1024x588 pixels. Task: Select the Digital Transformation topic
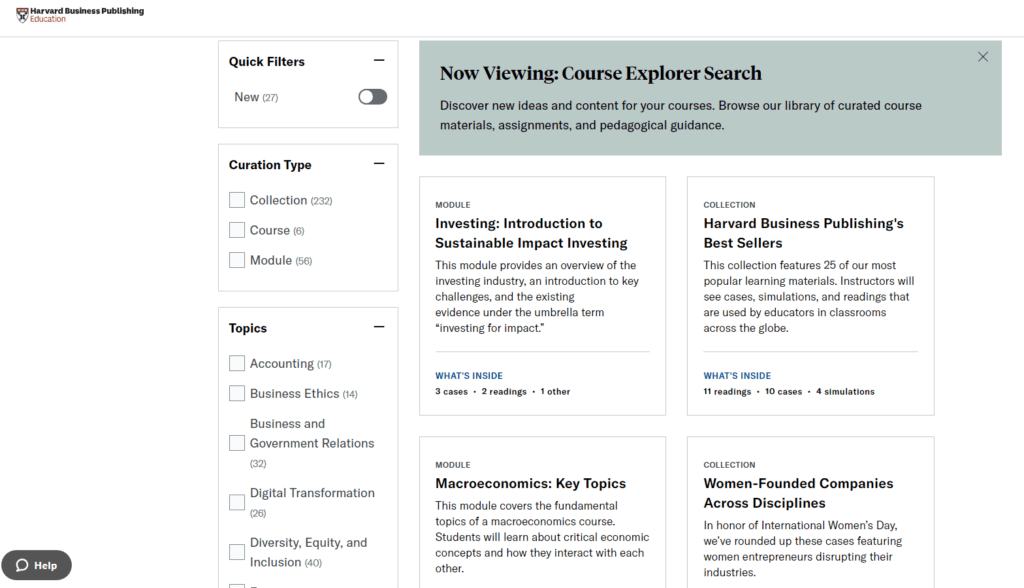pyautogui.click(x=237, y=502)
